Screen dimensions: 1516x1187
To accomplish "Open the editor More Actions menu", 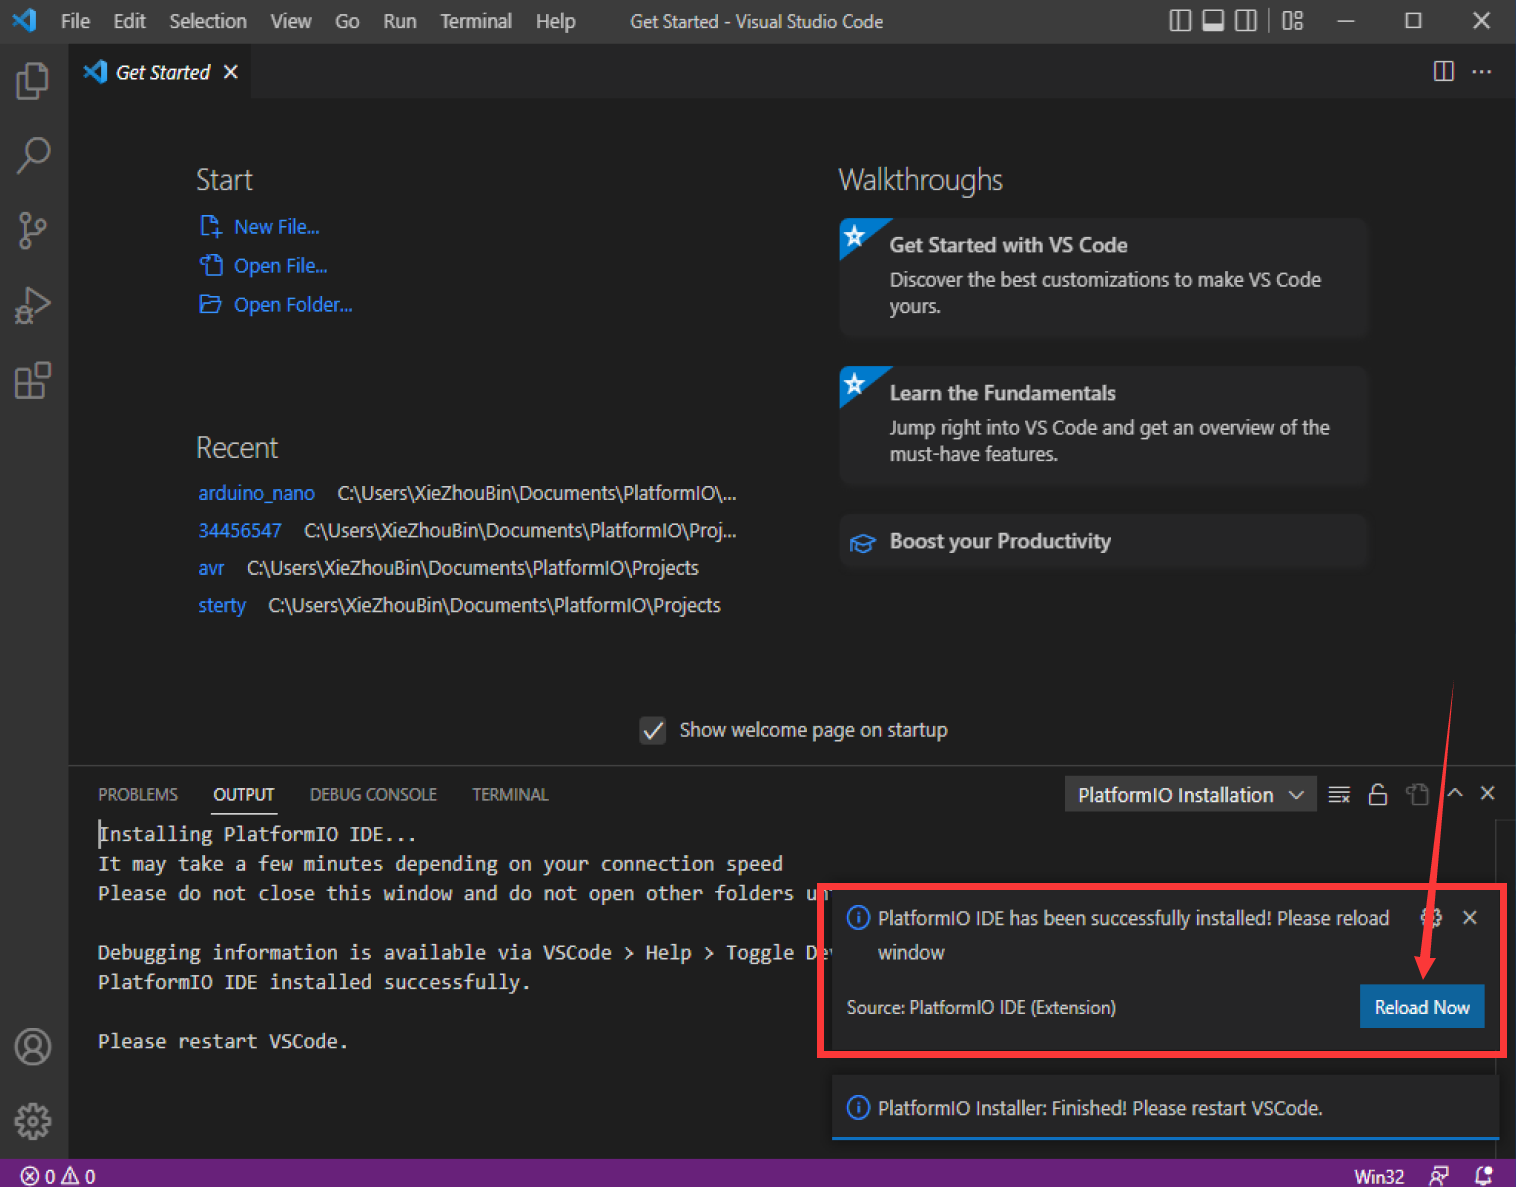I will coord(1482,71).
